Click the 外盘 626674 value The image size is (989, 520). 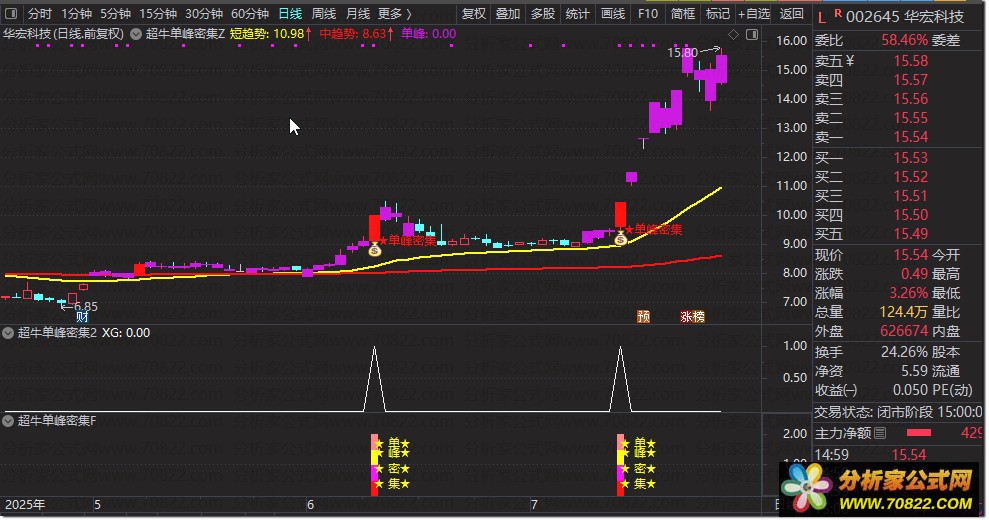[904, 331]
